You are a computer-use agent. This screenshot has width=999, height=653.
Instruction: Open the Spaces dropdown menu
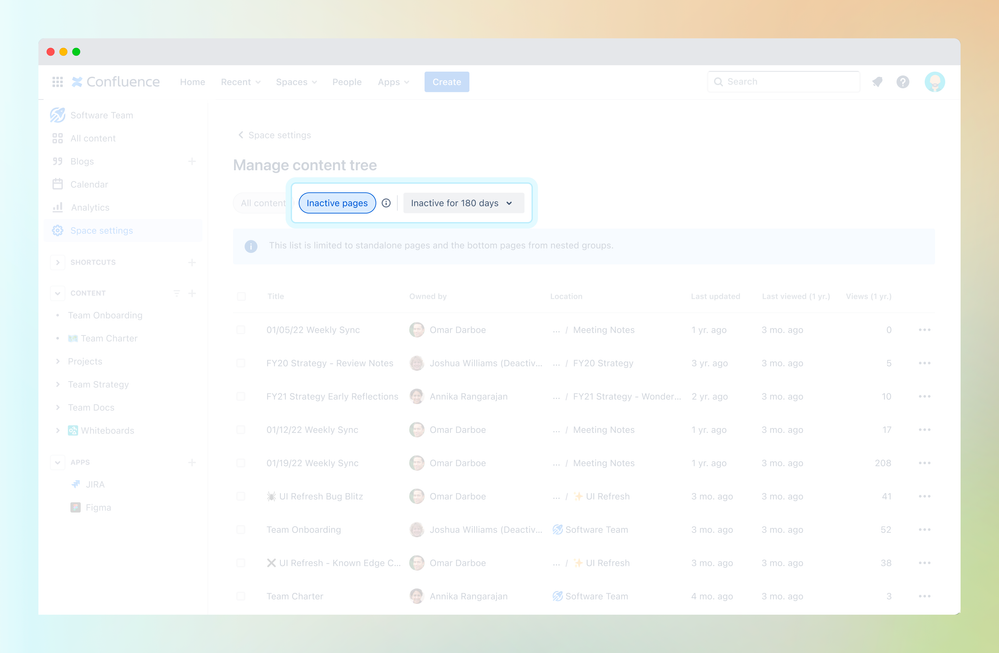tap(296, 82)
